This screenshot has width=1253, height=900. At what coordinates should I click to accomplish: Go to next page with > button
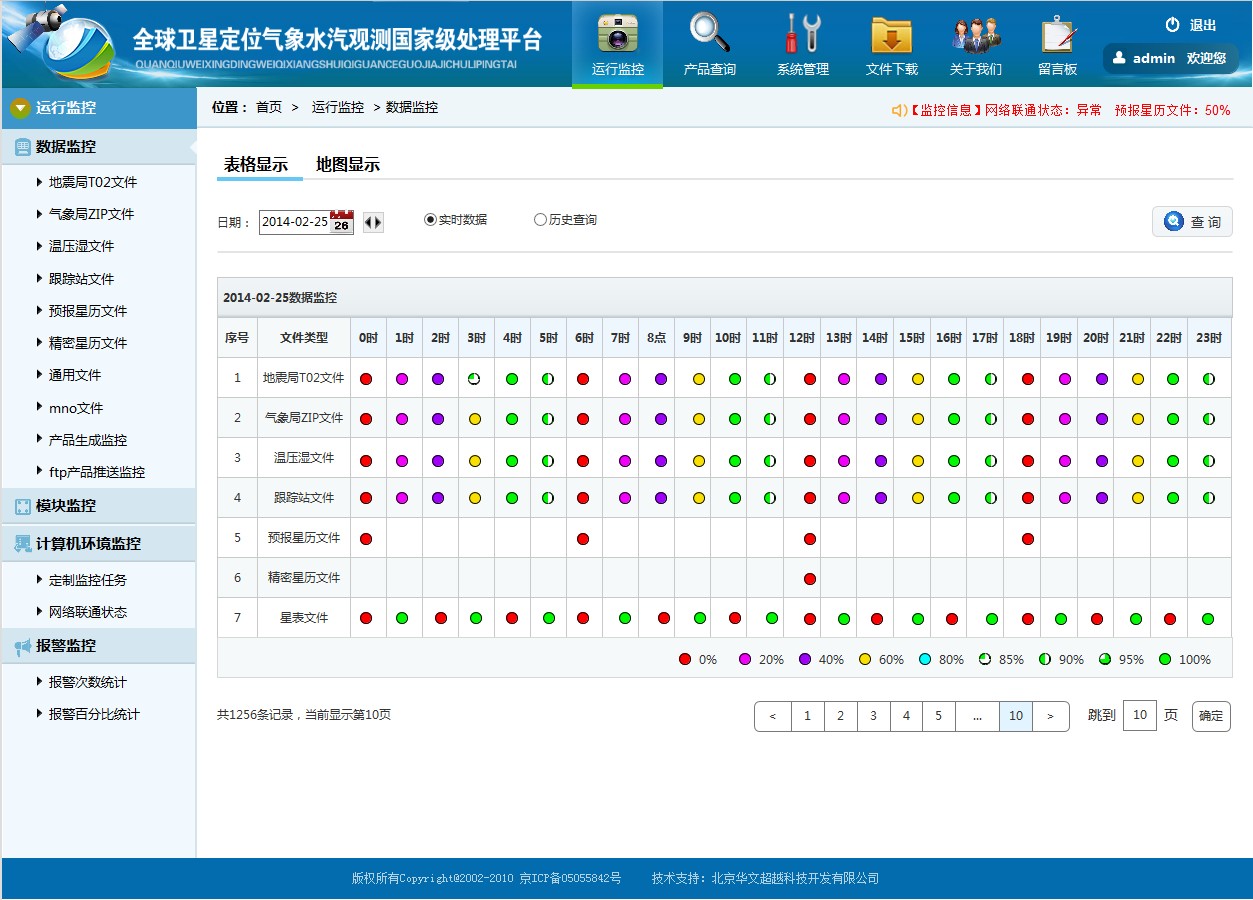point(1050,717)
